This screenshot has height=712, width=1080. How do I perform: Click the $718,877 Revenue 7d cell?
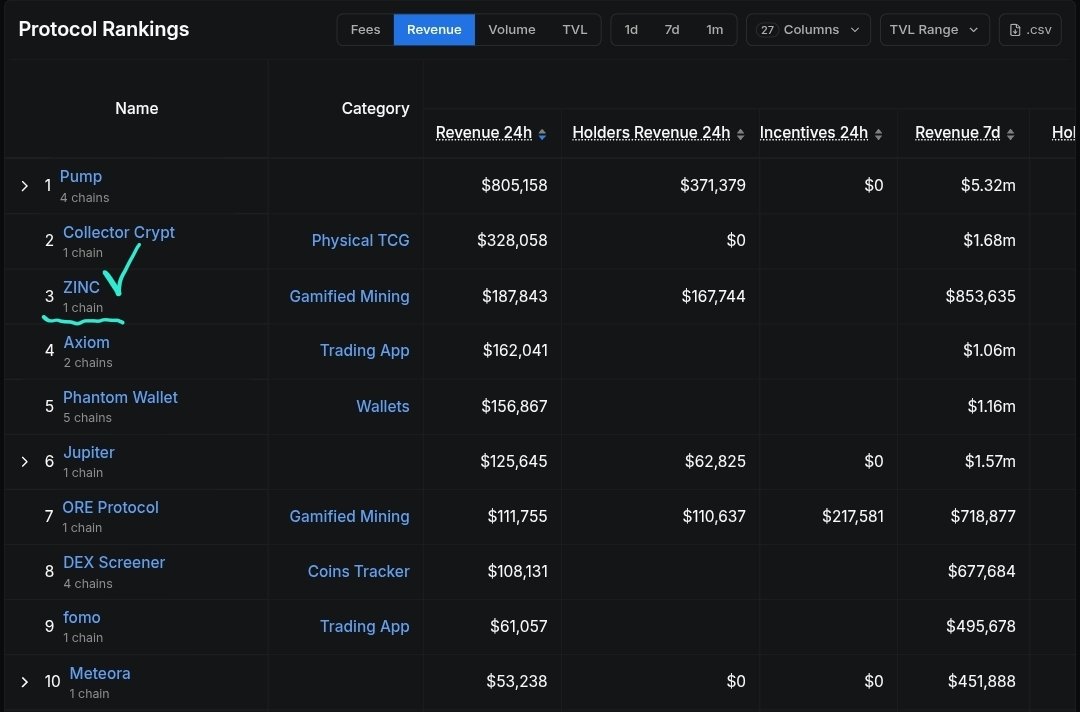coord(983,516)
